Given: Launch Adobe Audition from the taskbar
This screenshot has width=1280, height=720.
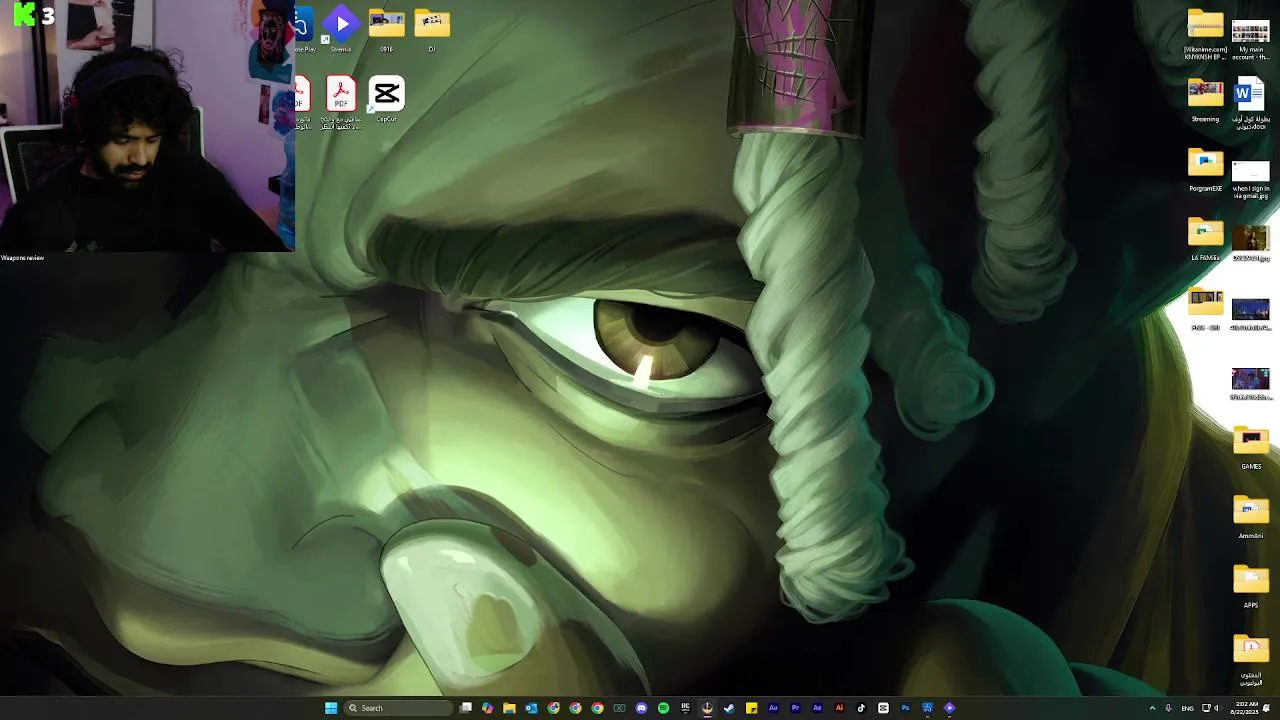Looking at the screenshot, I should [x=773, y=708].
